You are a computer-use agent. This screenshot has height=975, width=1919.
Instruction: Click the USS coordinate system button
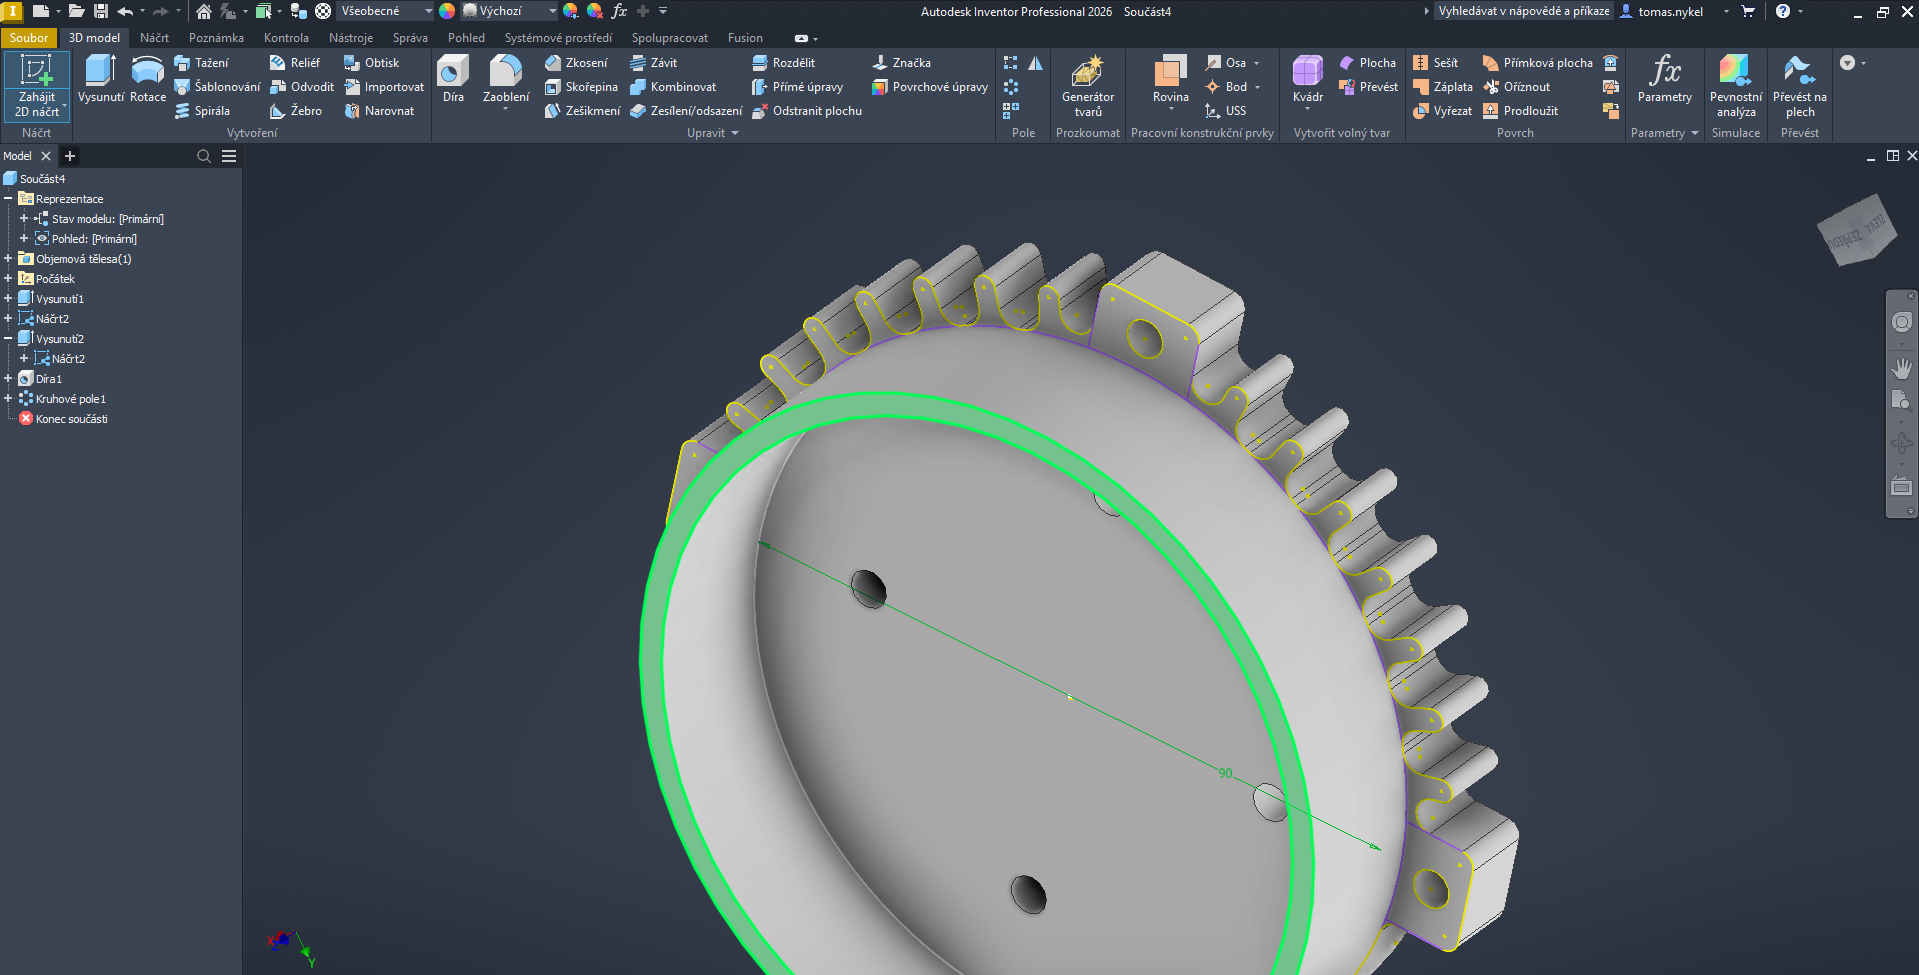click(x=1226, y=111)
